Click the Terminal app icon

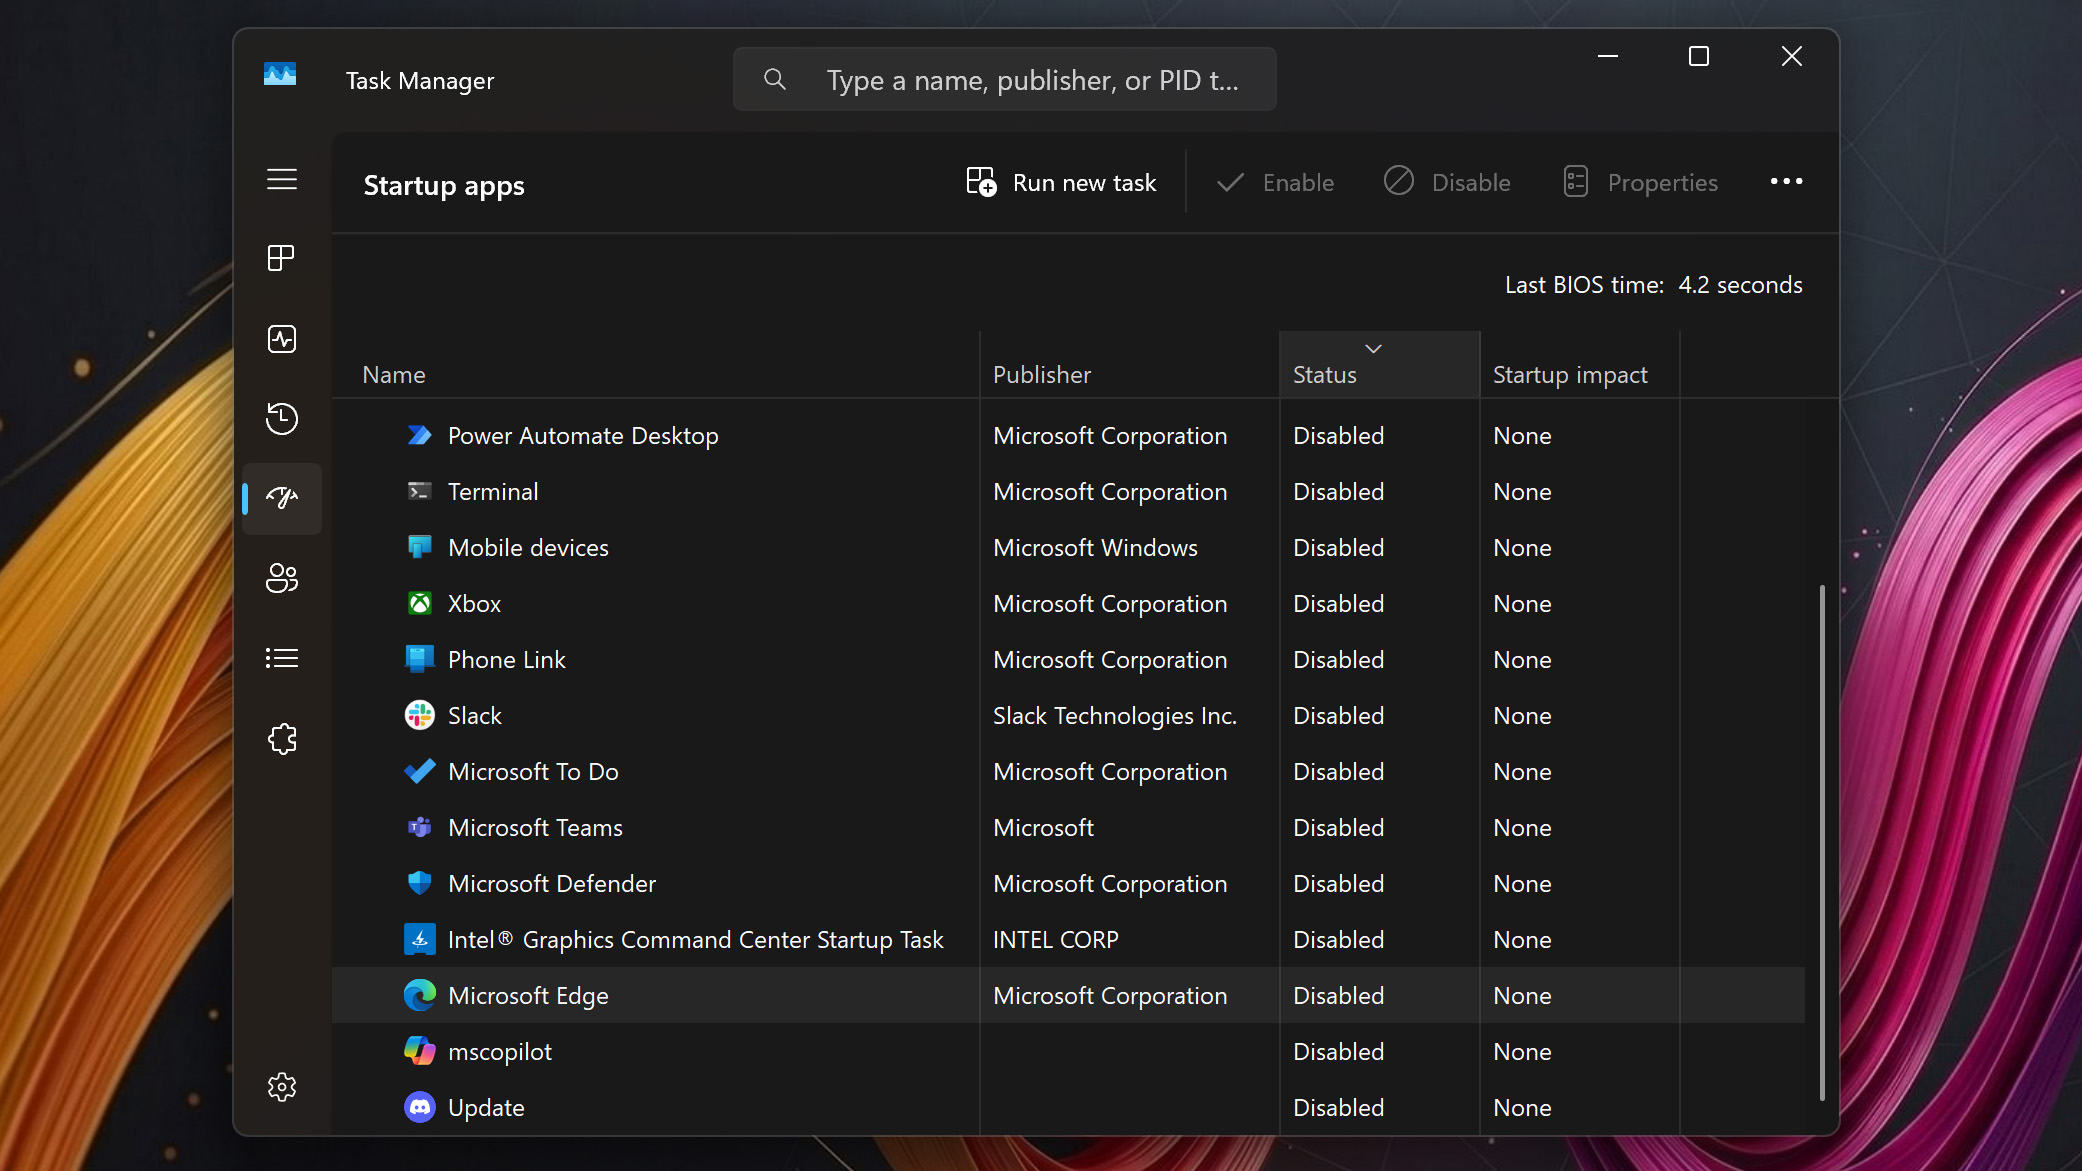pyautogui.click(x=420, y=491)
